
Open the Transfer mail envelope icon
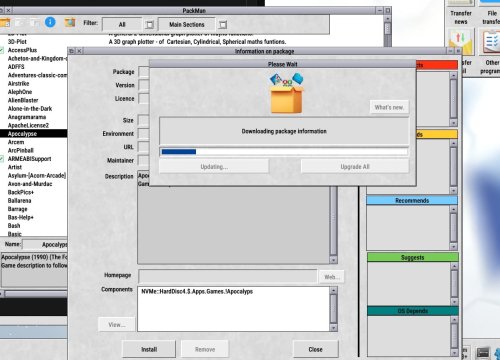pyautogui.click(x=461, y=42)
